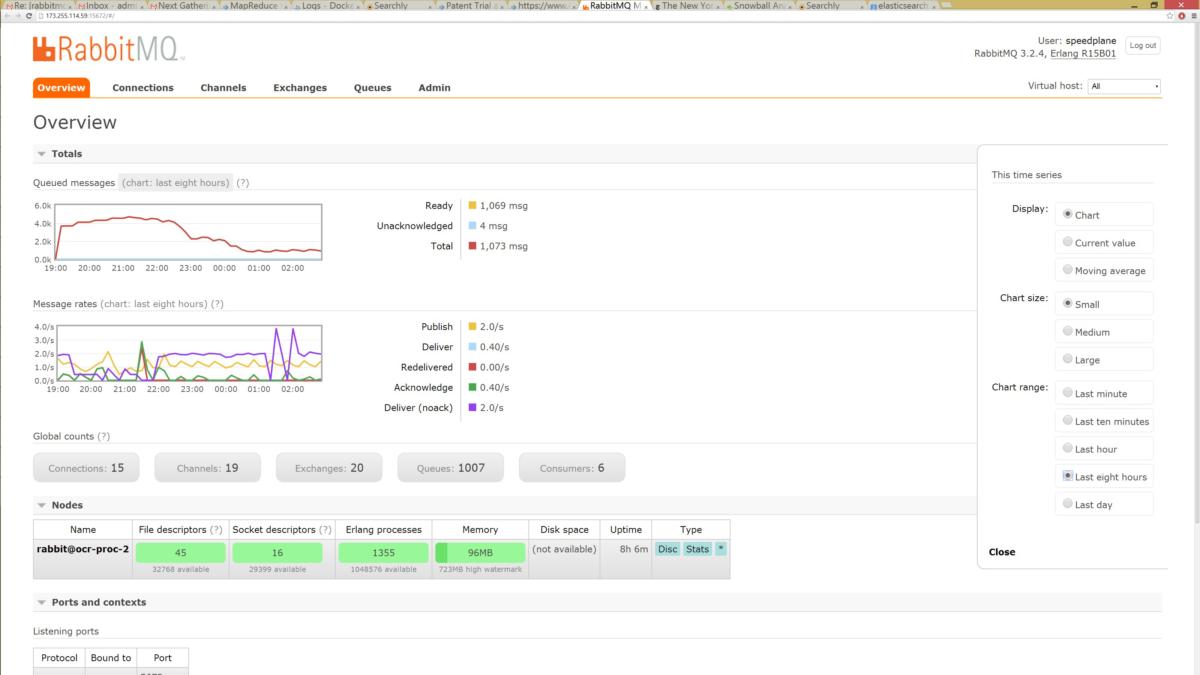Switch to the Queues tab
The image size is (1200, 675).
click(372, 87)
